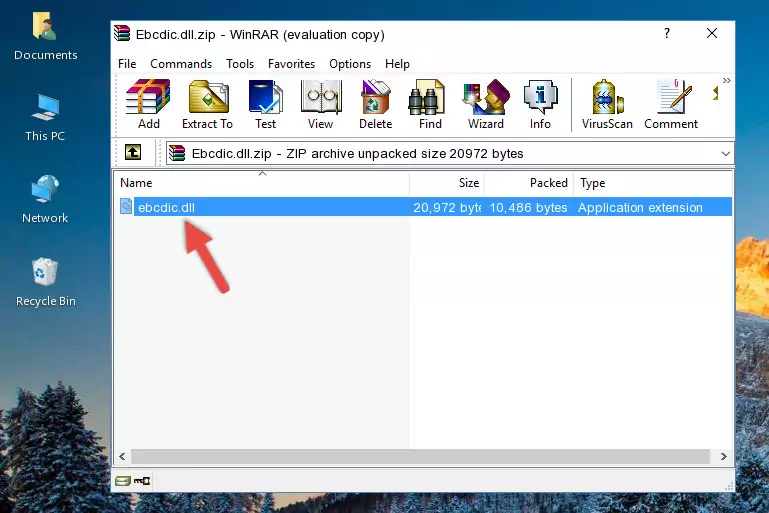Close the WinRAR window
The image size is (769, 513).
712,33
